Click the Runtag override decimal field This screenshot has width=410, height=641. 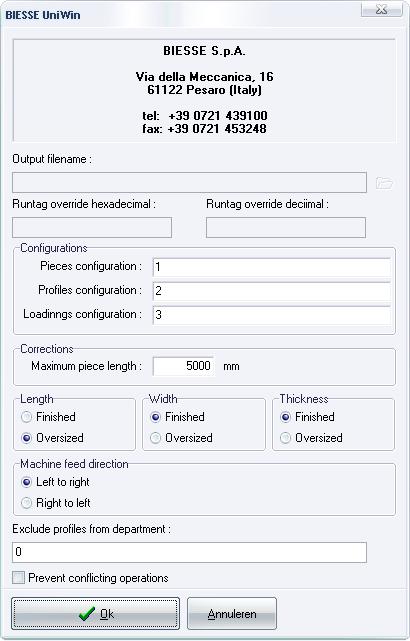(286, 228)
